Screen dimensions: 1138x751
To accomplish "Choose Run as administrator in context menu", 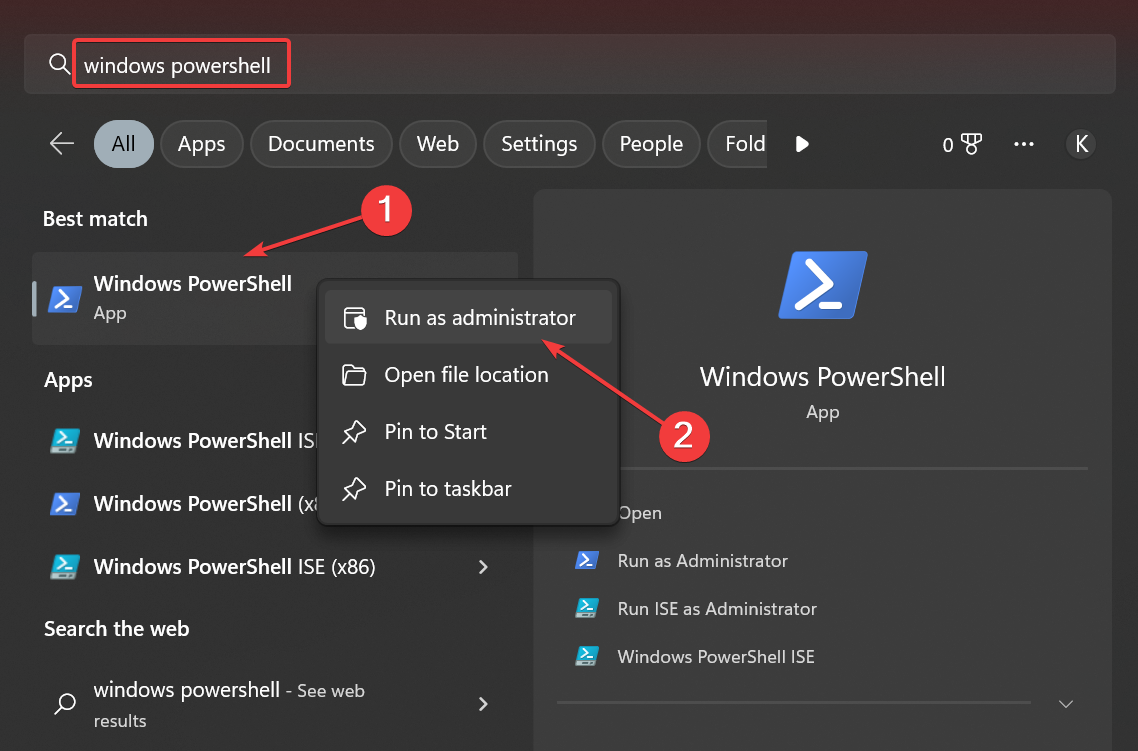I will tap(468, 317).
